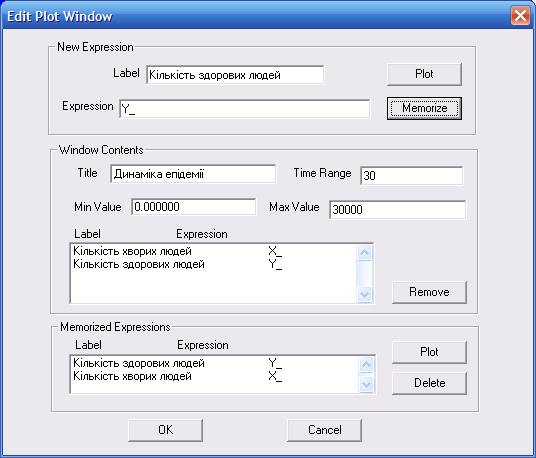This screenshot has height=458, width=536.
Task: Select 'Кількість здорових людей' in Memorized Expressions list
Action: point(139,363)
